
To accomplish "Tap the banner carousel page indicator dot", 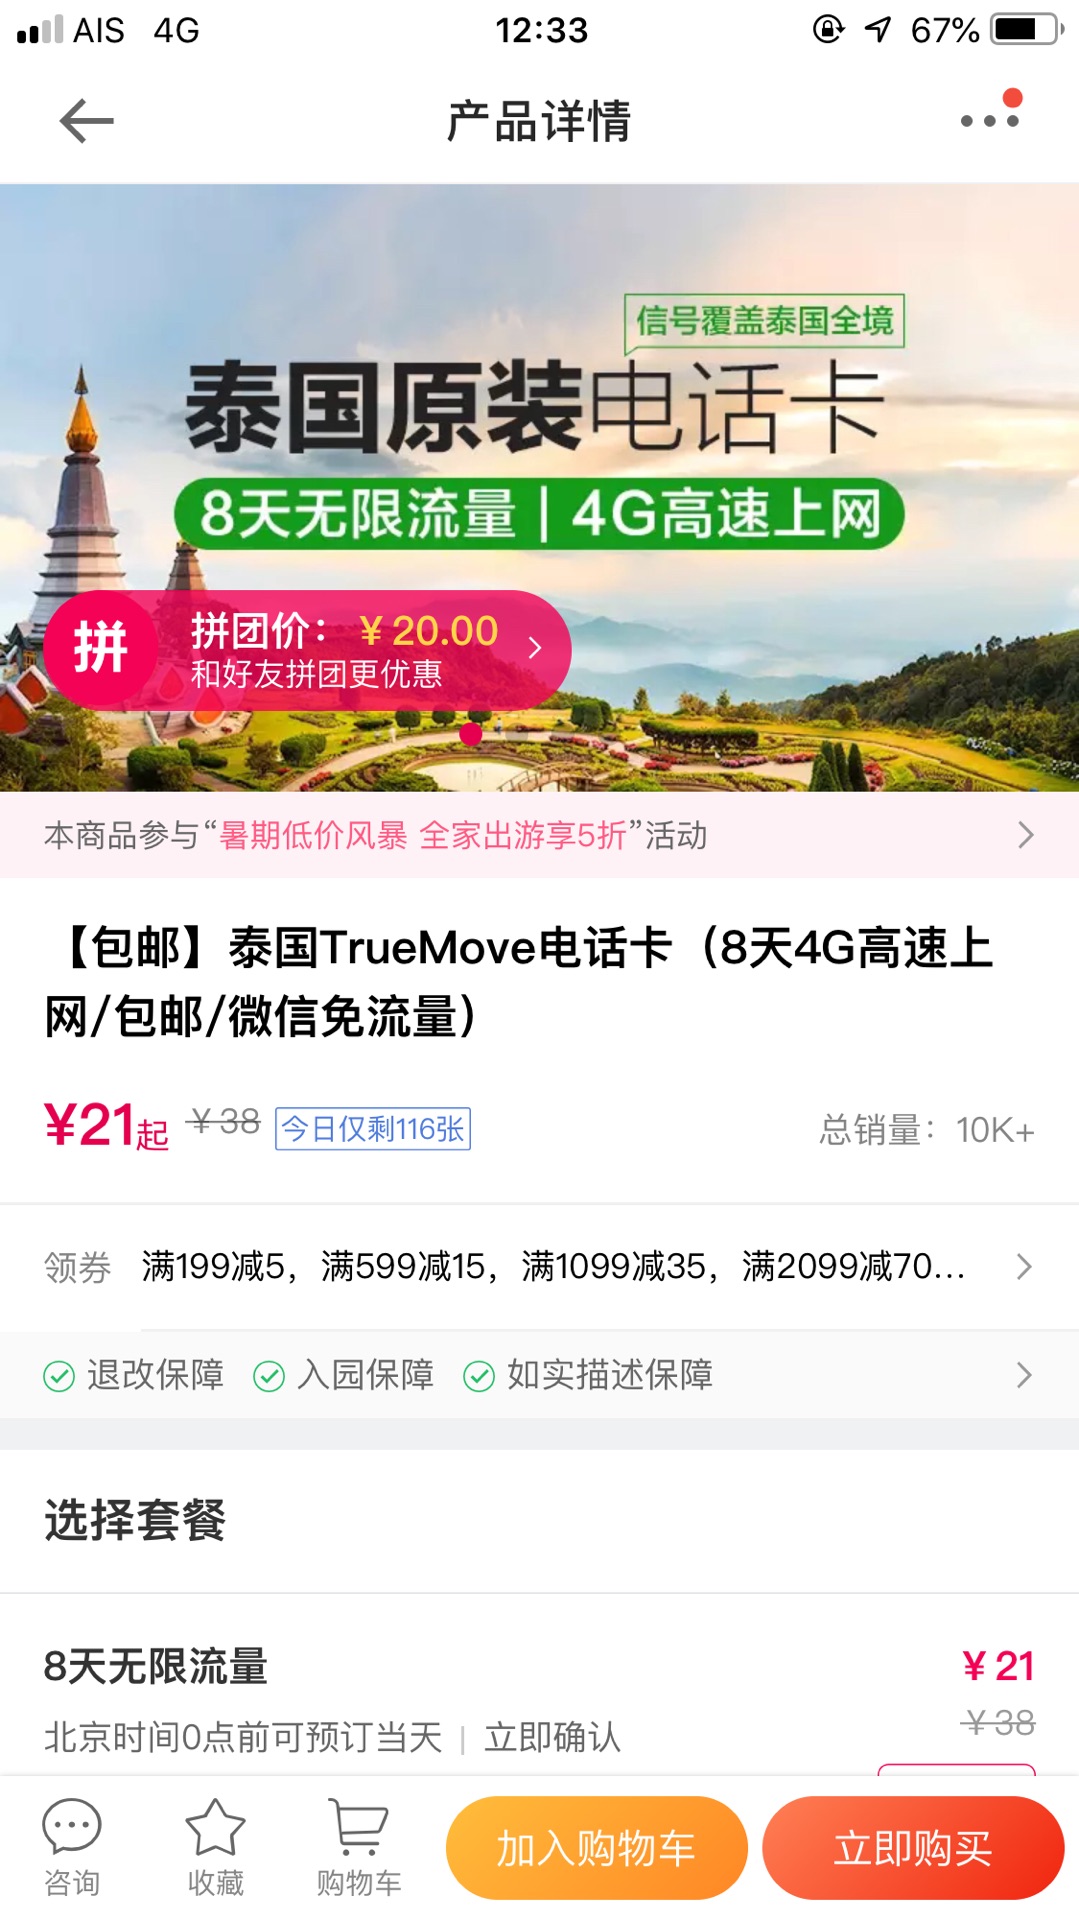I will tap(471, 735).
